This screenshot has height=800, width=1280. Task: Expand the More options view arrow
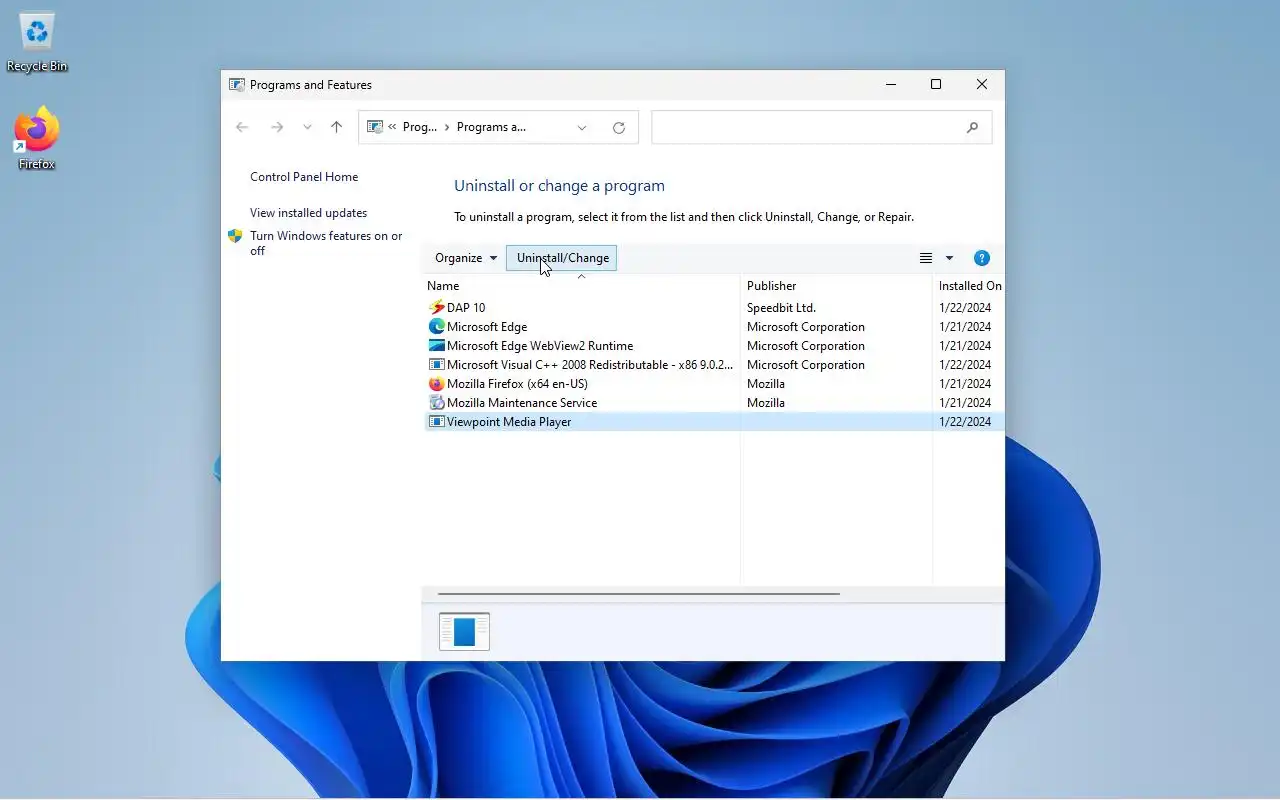coord(949,258)
